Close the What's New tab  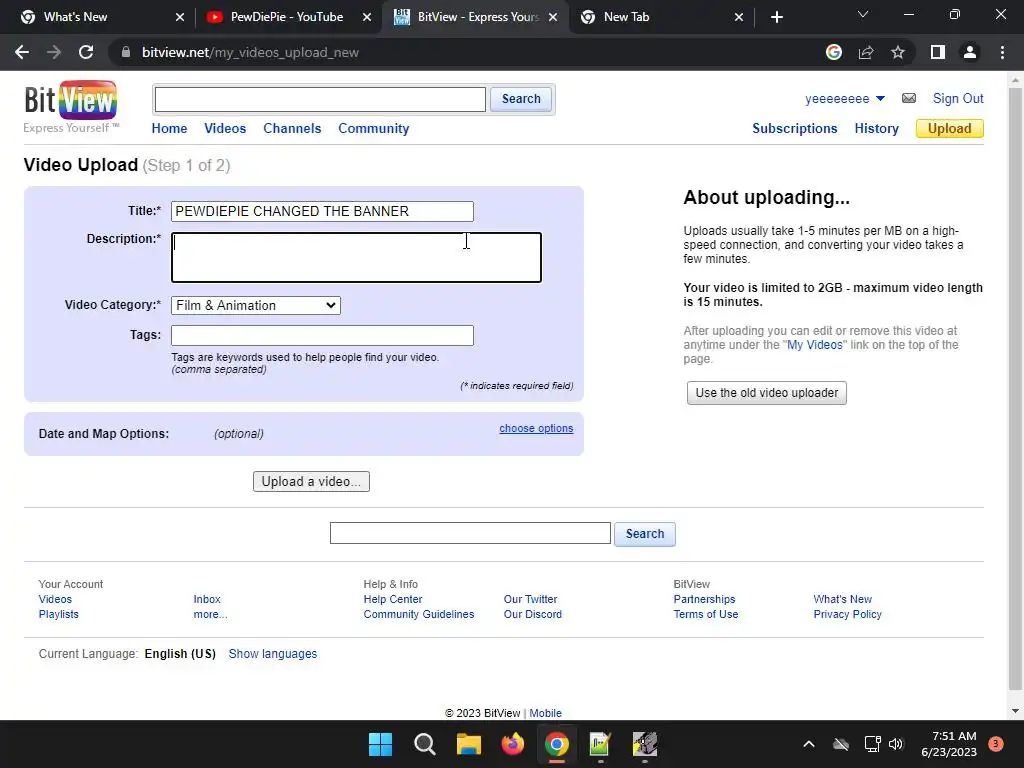(180, 17)
